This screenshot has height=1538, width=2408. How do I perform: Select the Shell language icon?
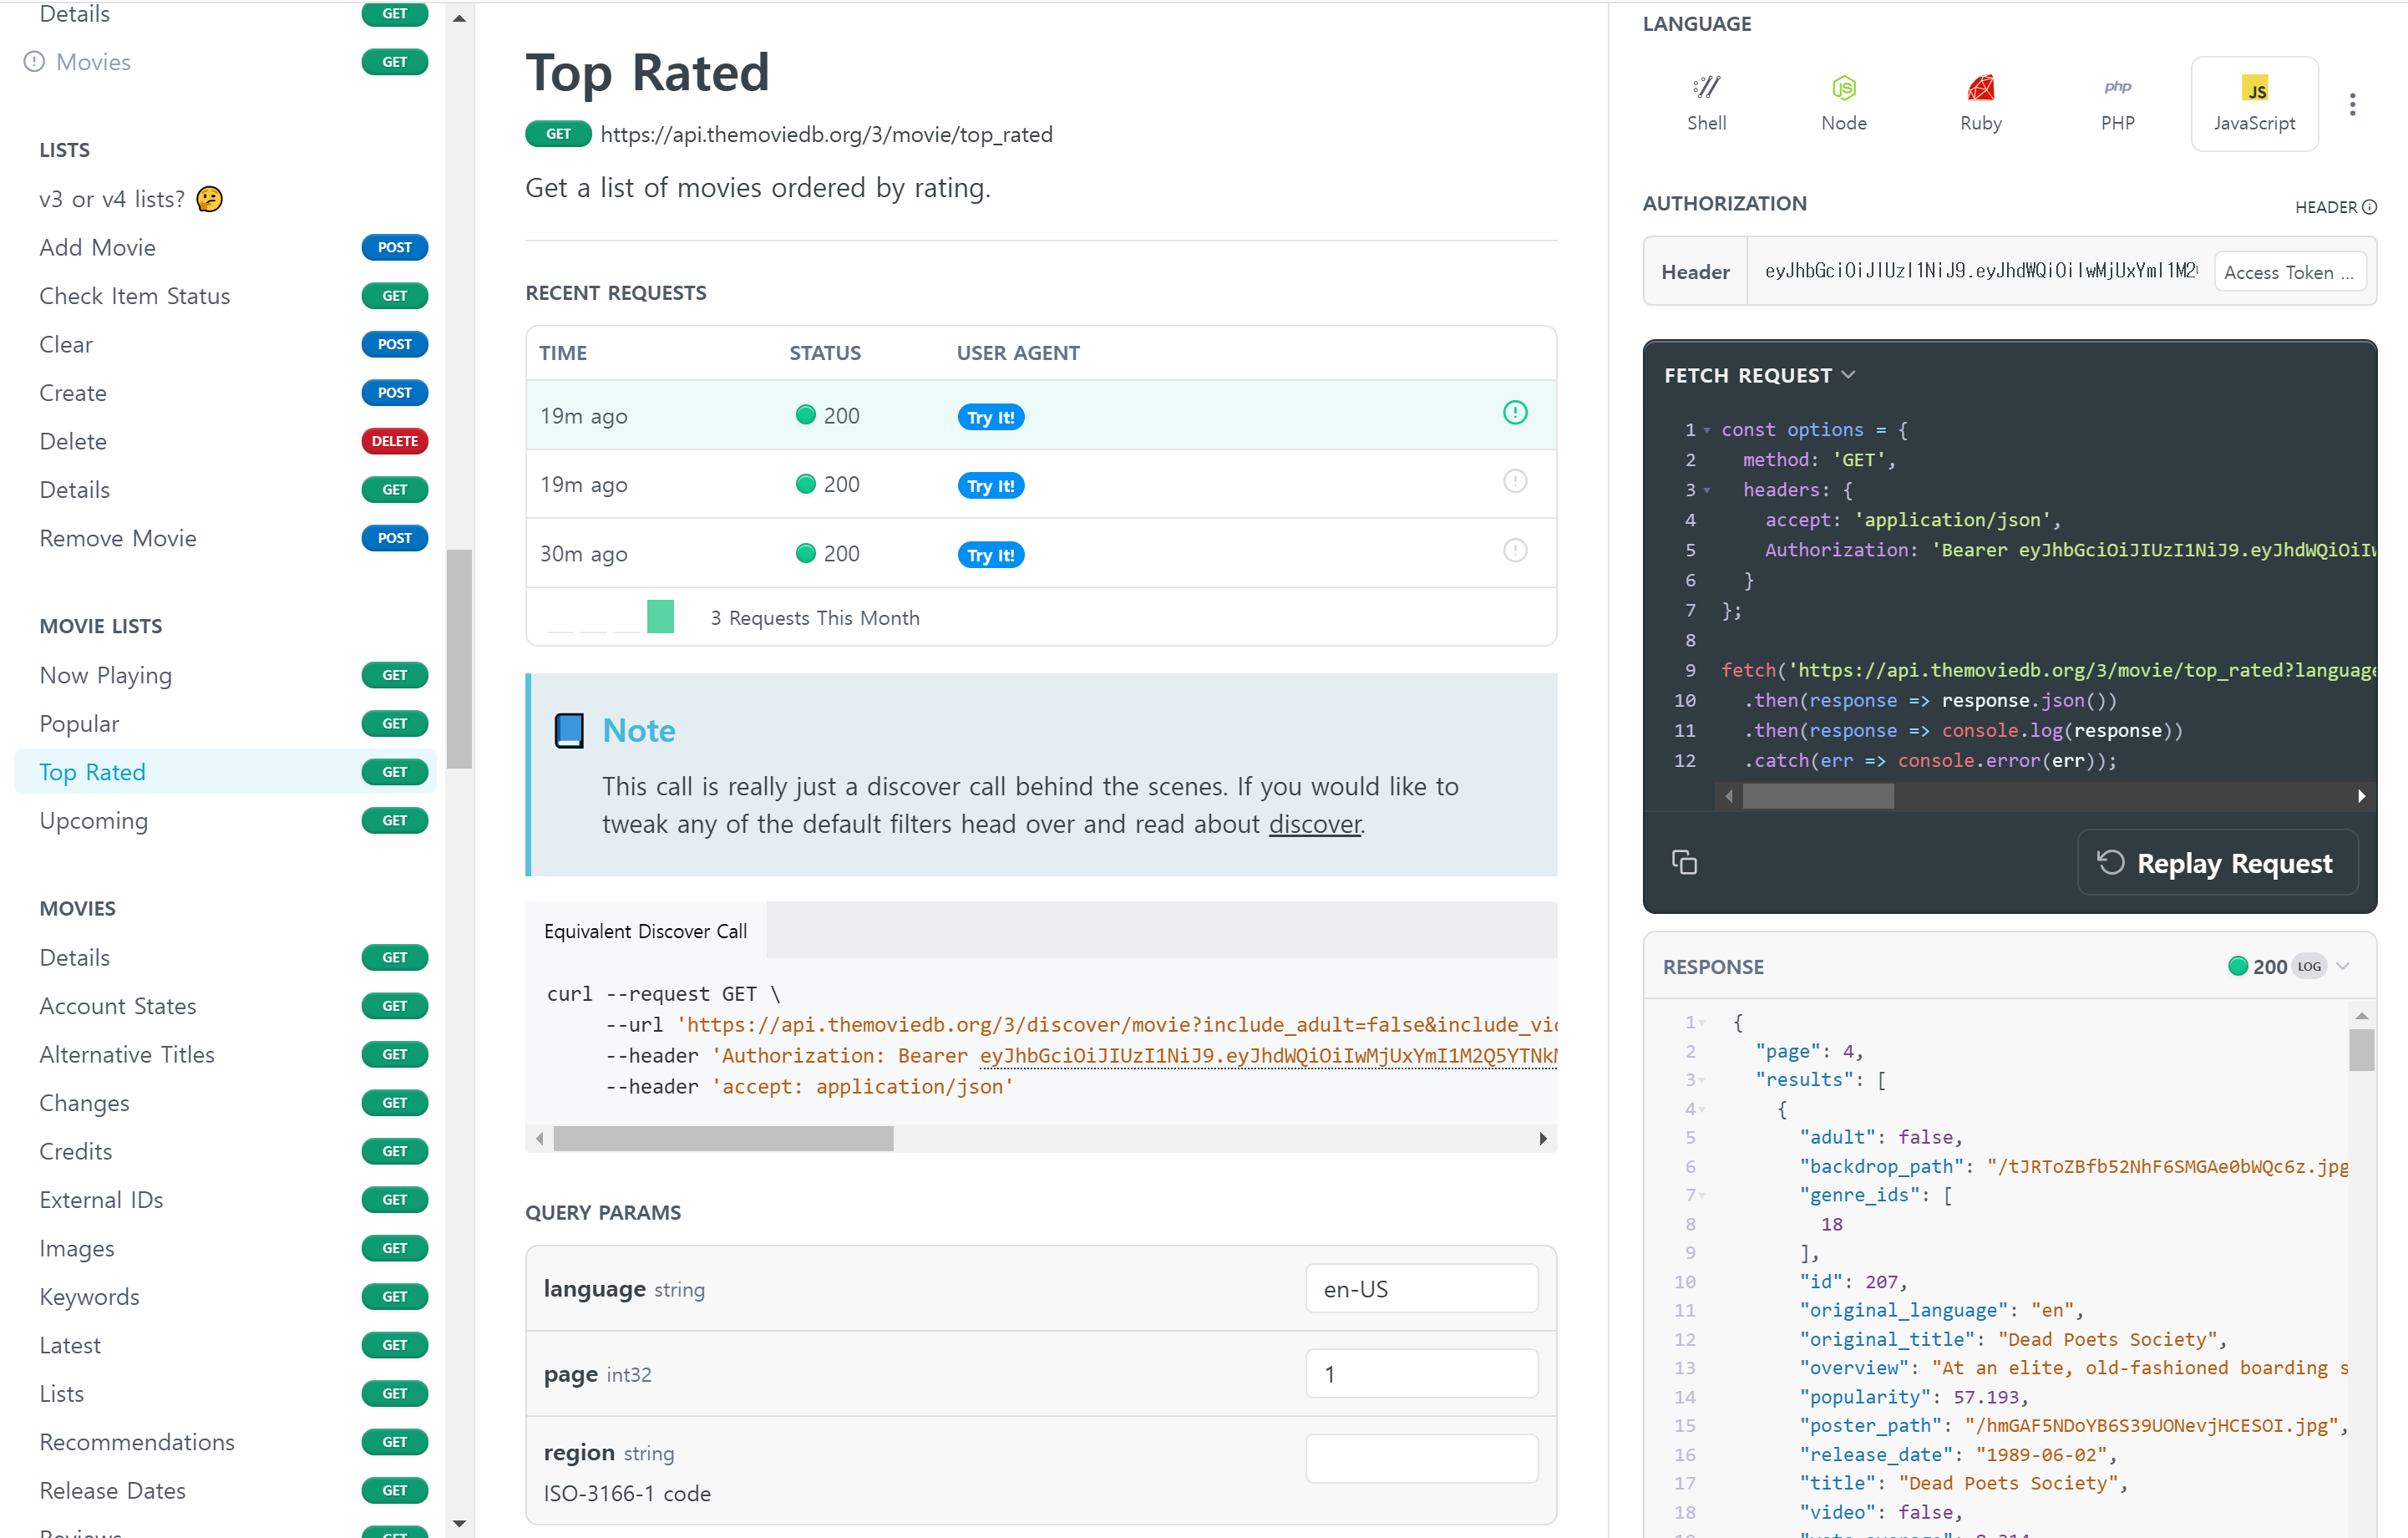point(1706,102)
